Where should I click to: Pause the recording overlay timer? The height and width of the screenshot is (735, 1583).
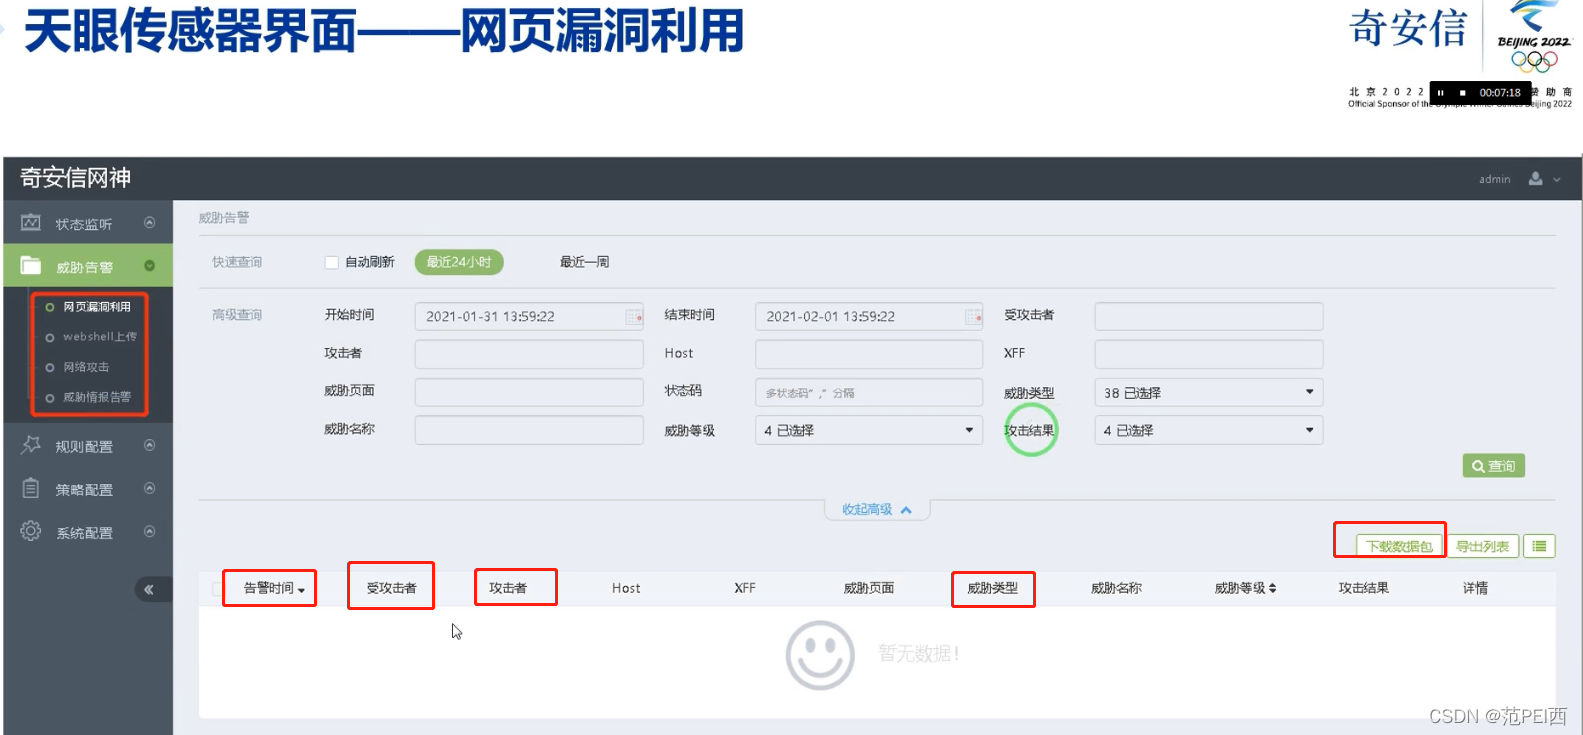(1441, 93)
